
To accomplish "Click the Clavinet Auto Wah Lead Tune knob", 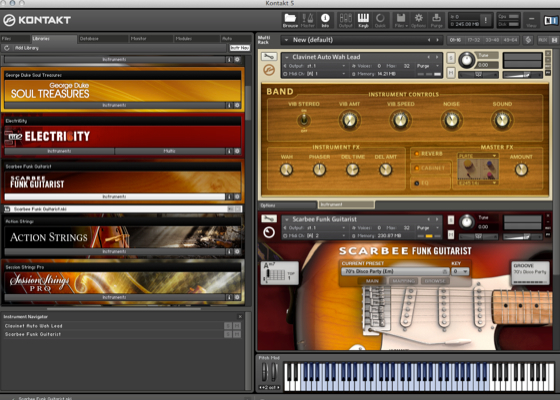I will point(467,60).
